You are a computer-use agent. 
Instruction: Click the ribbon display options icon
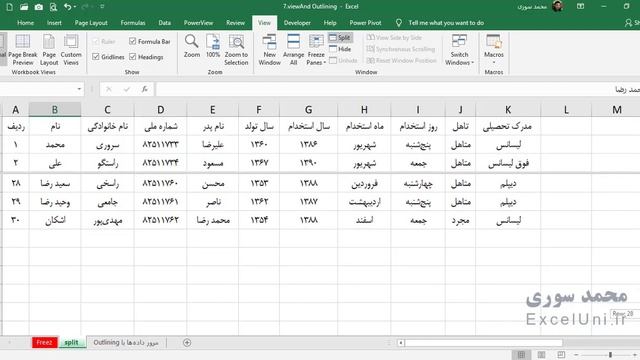(580, 7)
